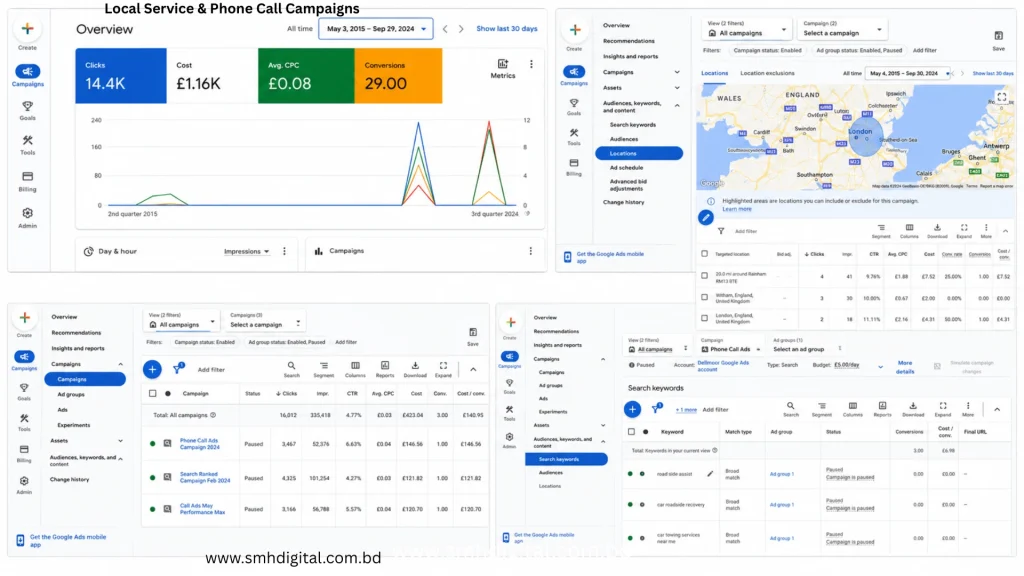The width and height of the screenshot is (1024, 576).
Task: Open Ad groups in Campaigns list panel navigation
Action: pyautogui.click(x=71, y=394)
